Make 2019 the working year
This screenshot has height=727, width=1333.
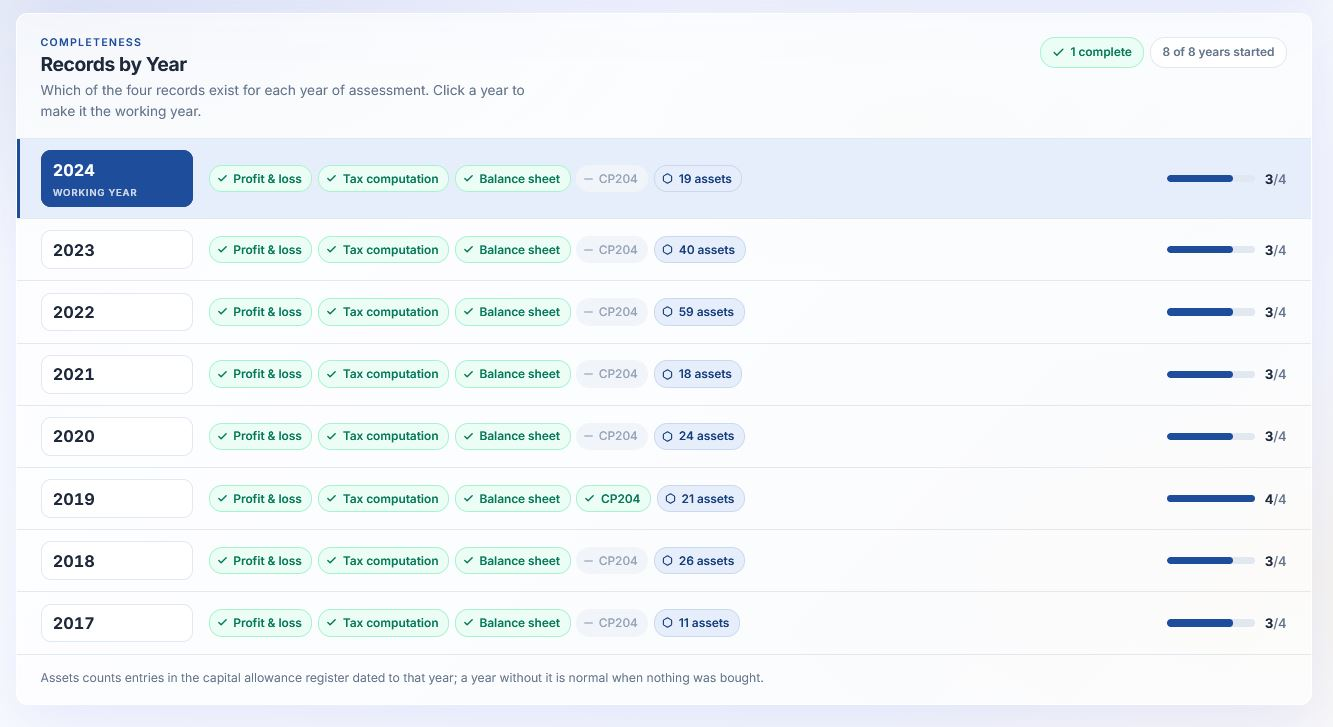[117, 499]
